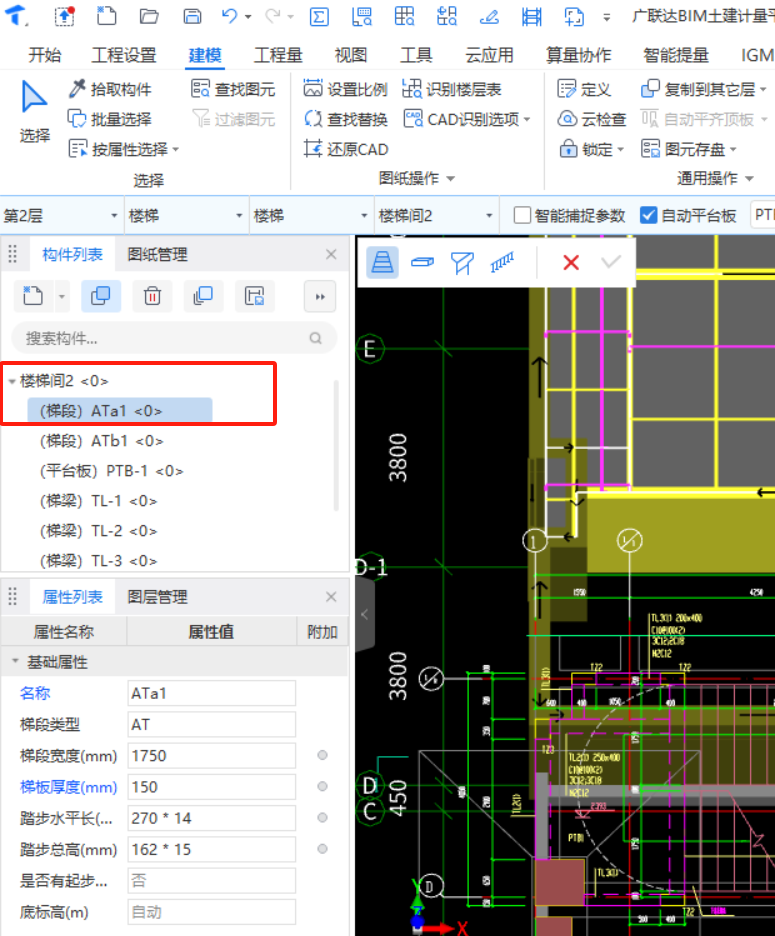This screenshot has width=775, height=936.
Task: Select the large 选择 arrow tool
Action: coord(34,112)
